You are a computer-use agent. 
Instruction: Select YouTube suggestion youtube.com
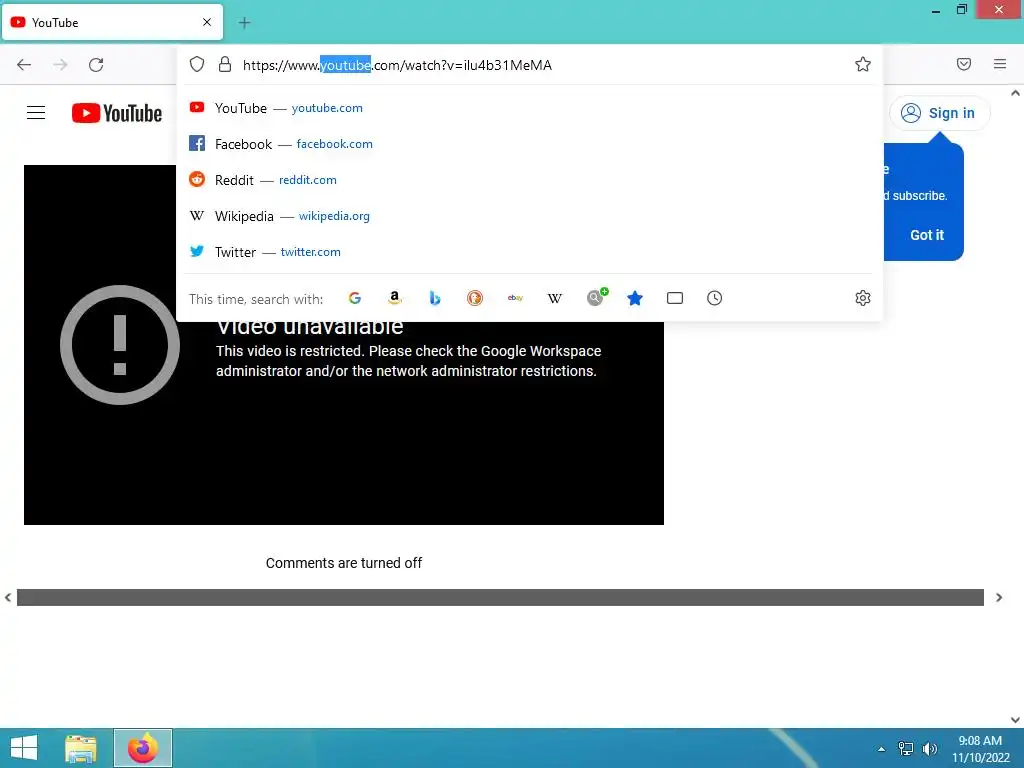pos(529,108)
